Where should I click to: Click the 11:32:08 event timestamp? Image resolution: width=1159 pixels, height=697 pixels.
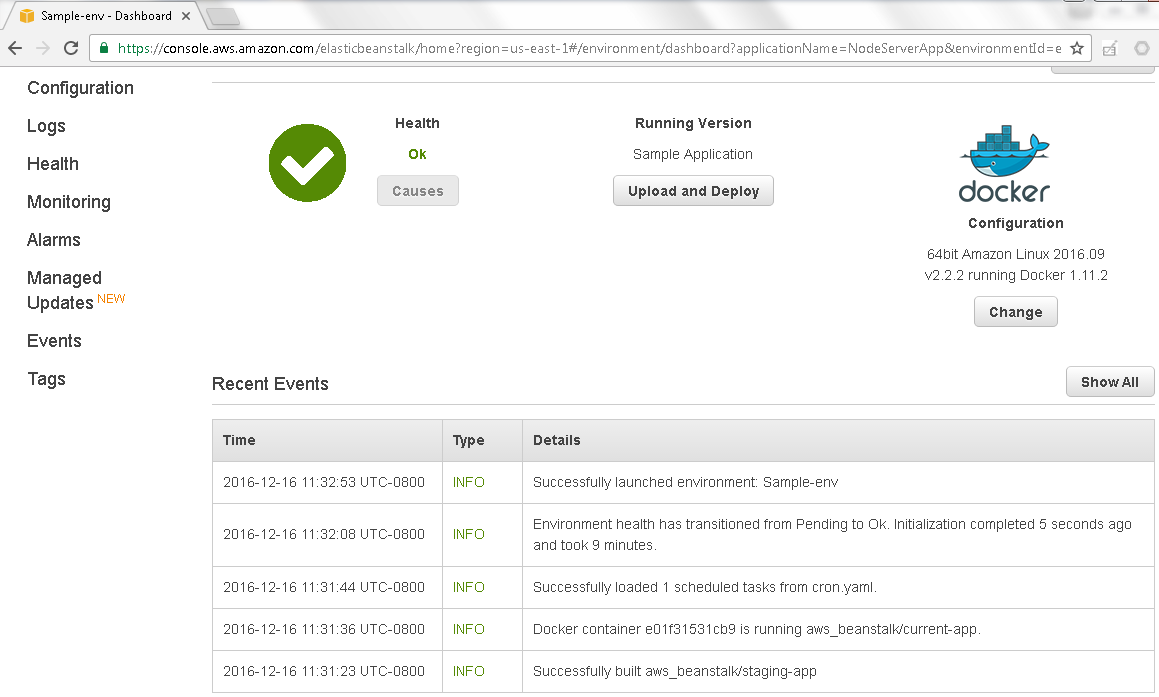[x=324, y=534]
